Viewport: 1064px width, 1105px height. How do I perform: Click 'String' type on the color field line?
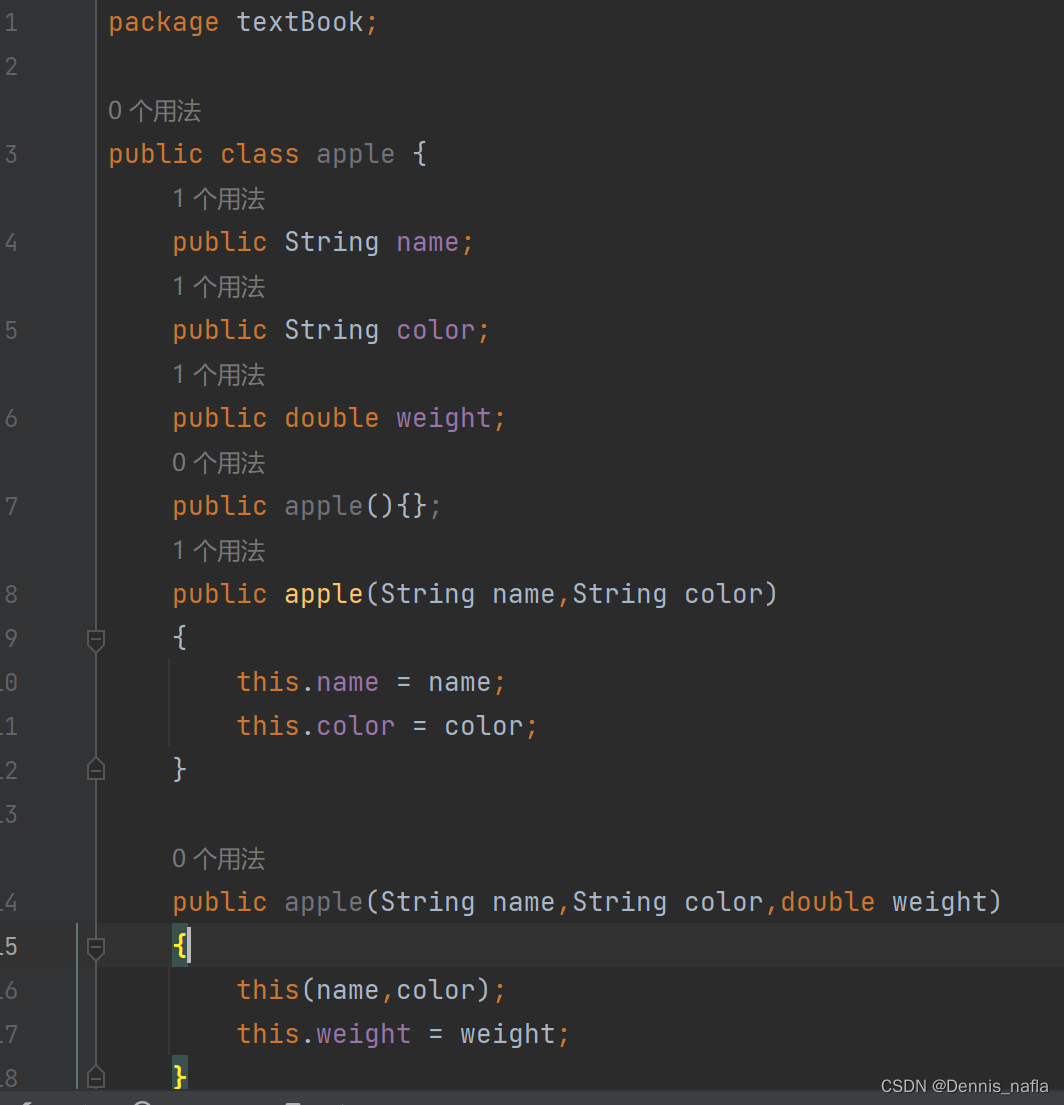click(x=332, y=331)
